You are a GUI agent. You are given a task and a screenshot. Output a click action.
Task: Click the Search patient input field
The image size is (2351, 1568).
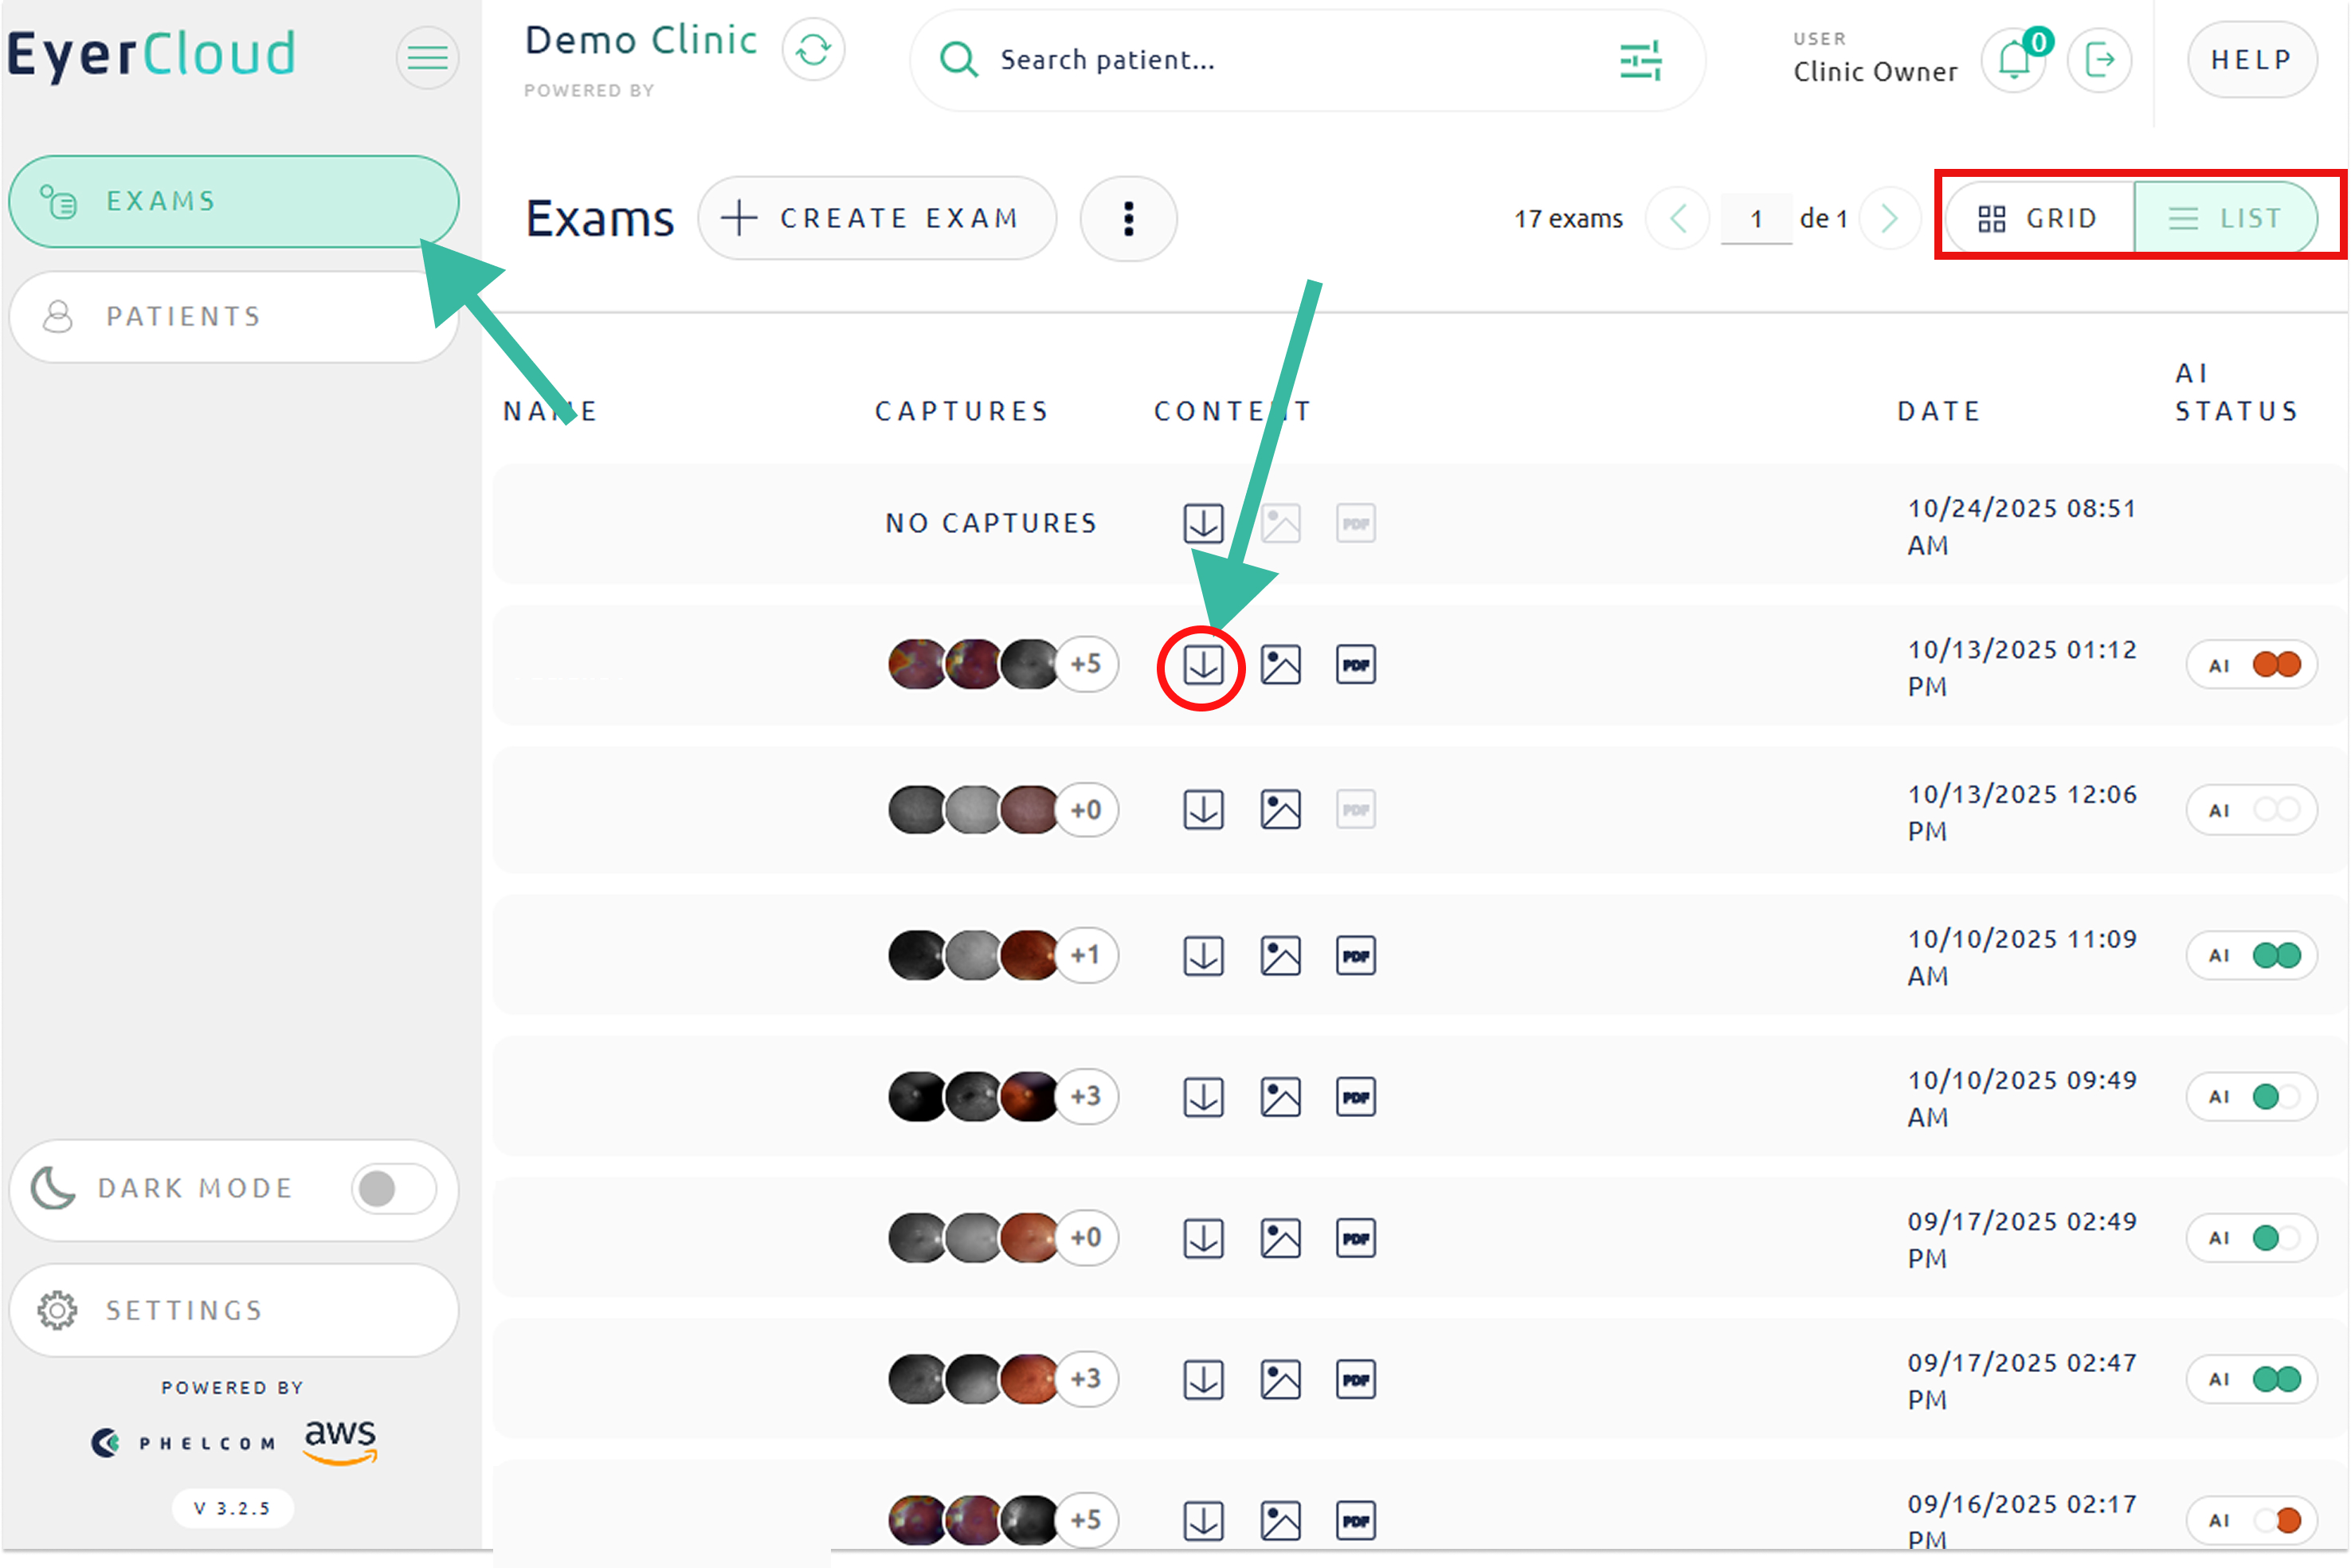[1290, 61]
